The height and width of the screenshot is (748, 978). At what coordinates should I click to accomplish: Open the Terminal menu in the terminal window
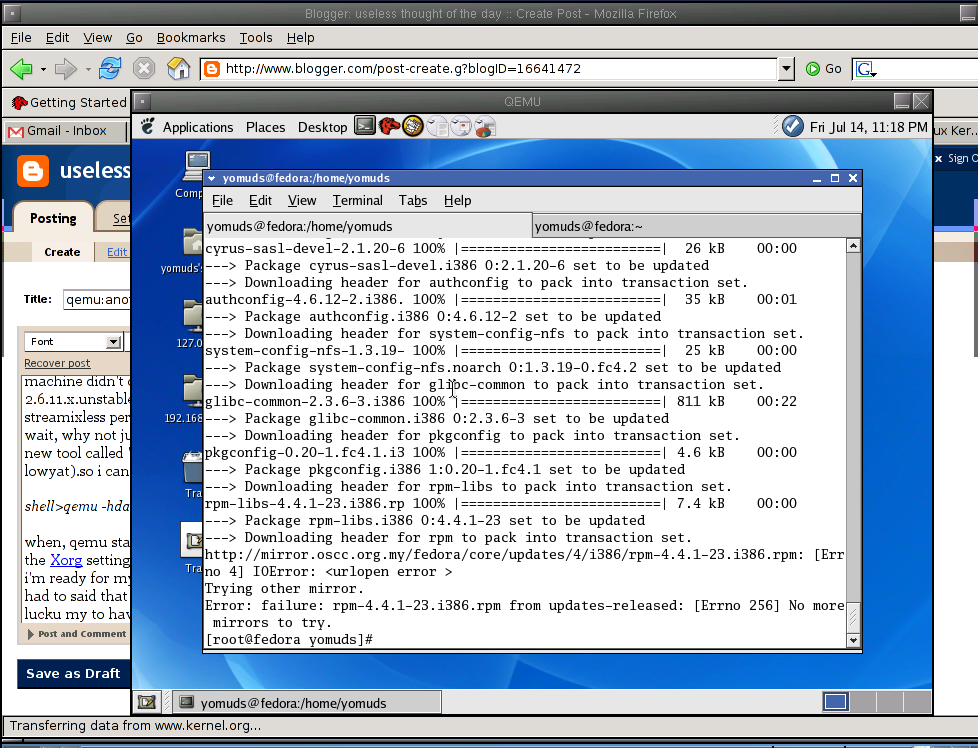[357, 200]
